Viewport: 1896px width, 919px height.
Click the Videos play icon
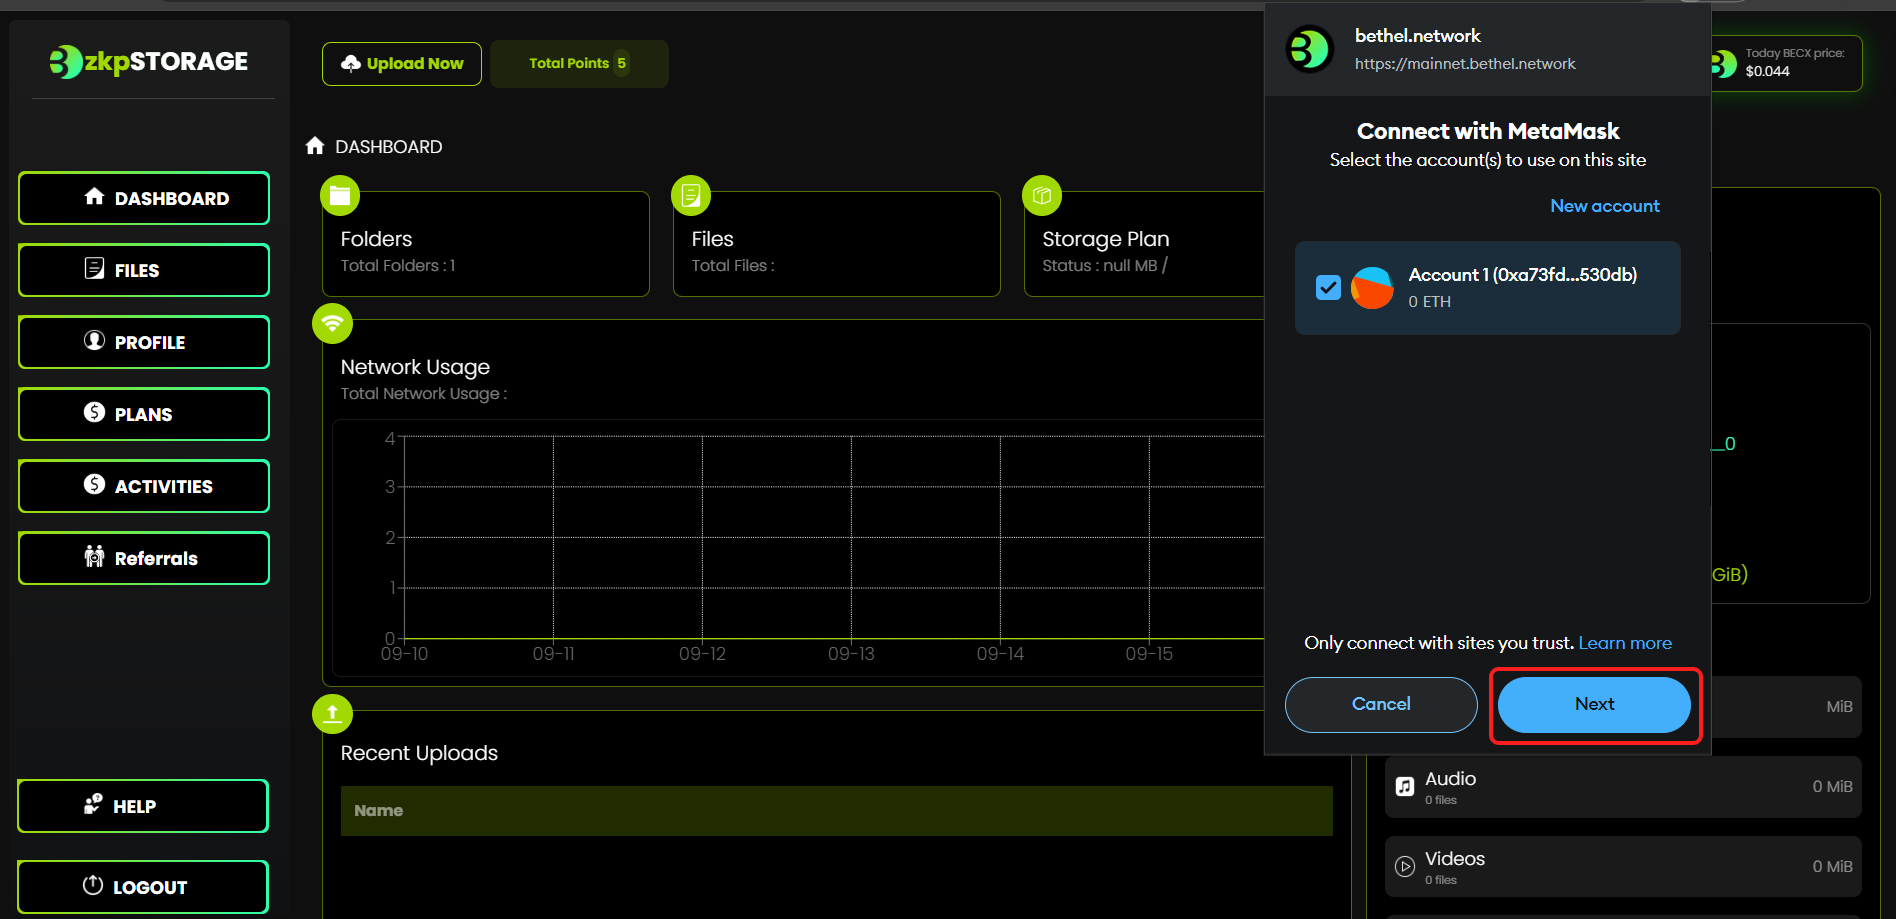[x=1405, y=867]
